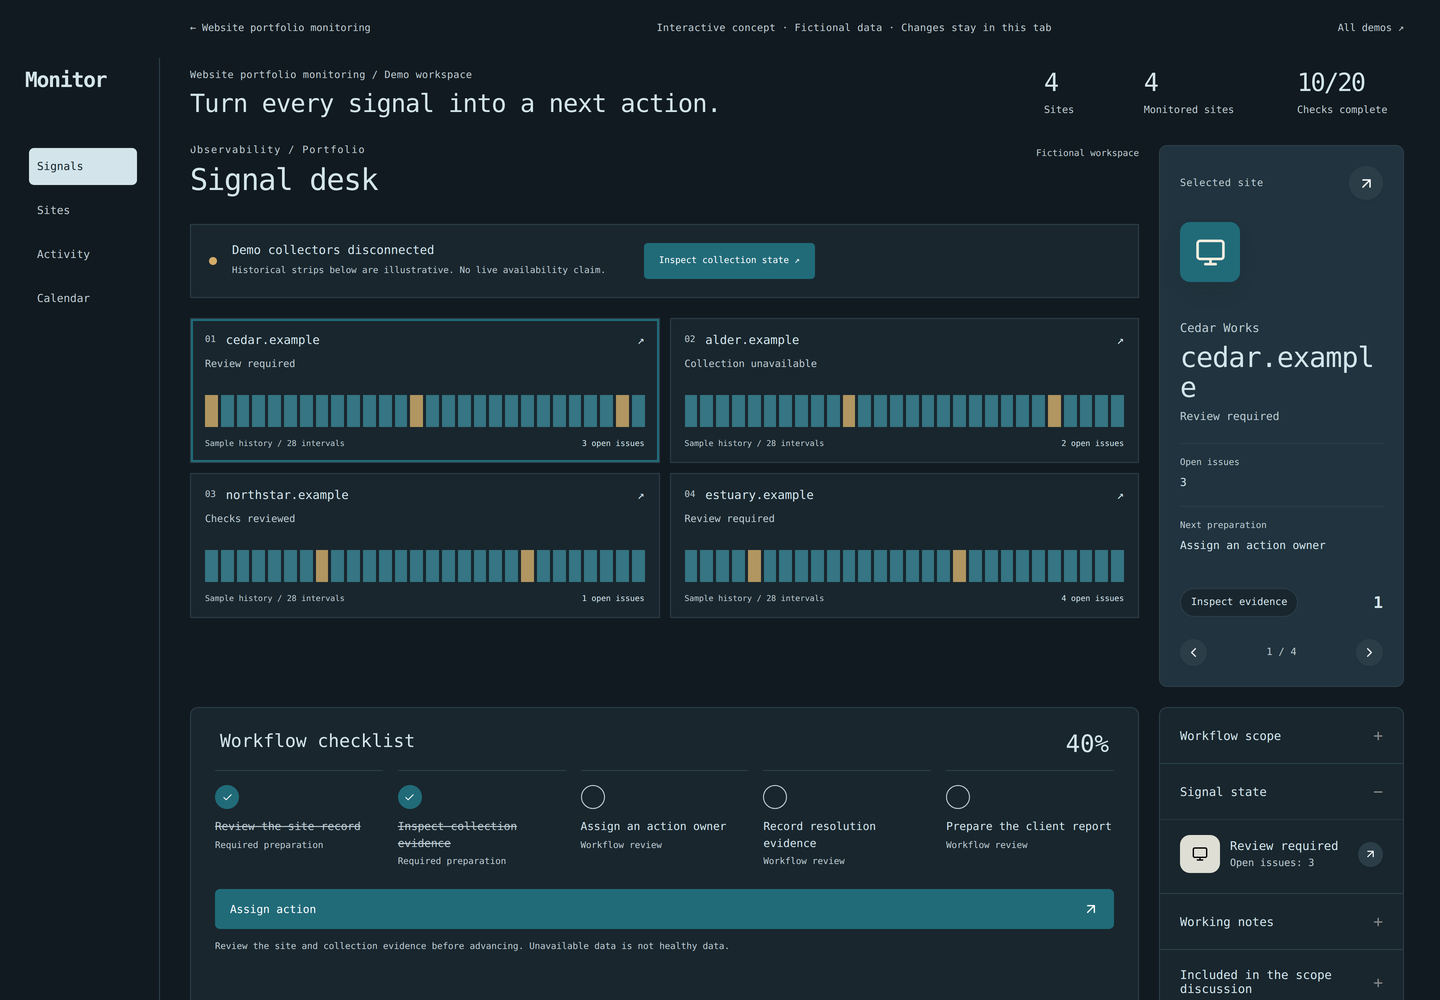Open Calendar in the sidebar
Screen dimensions: 1440x1000
(83, 299)
